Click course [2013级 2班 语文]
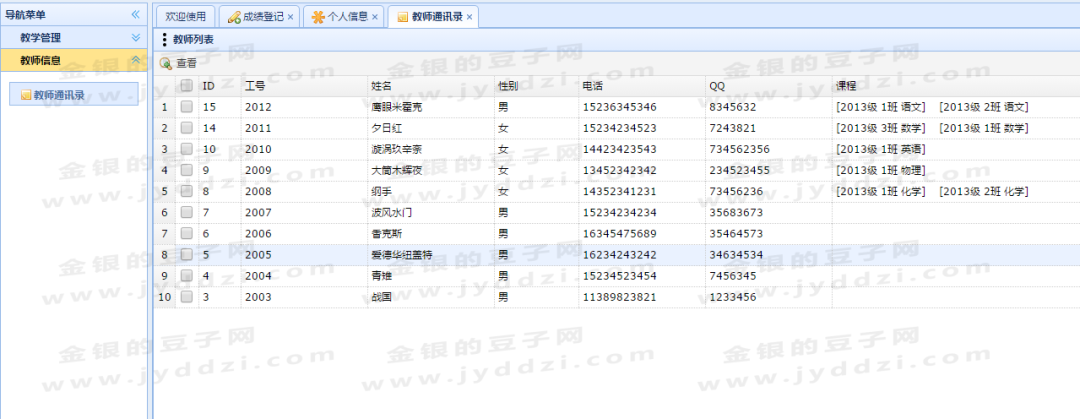Image resolution: width=1080 pixels, height=419 pixels. click(984, 107)
